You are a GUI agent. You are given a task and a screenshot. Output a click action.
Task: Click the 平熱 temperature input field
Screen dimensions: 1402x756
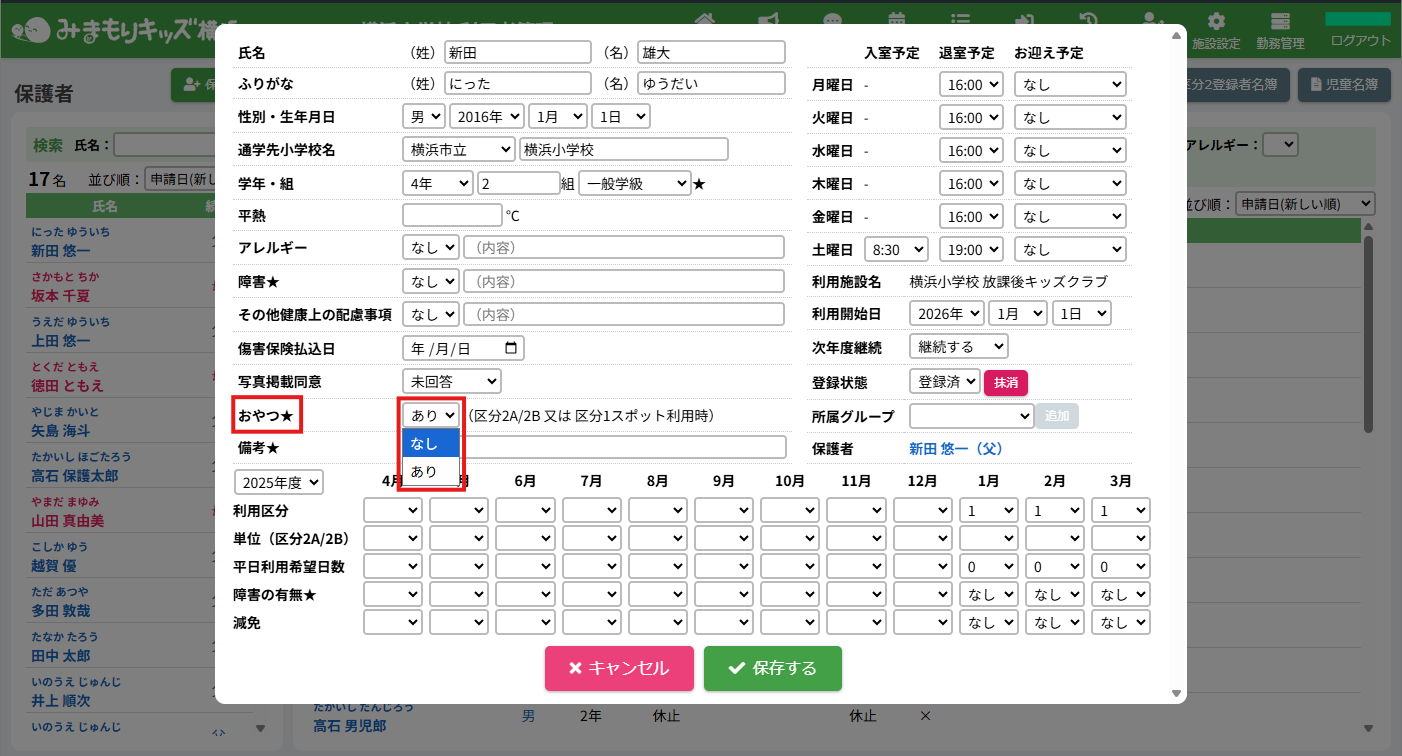tap(452, 215)
